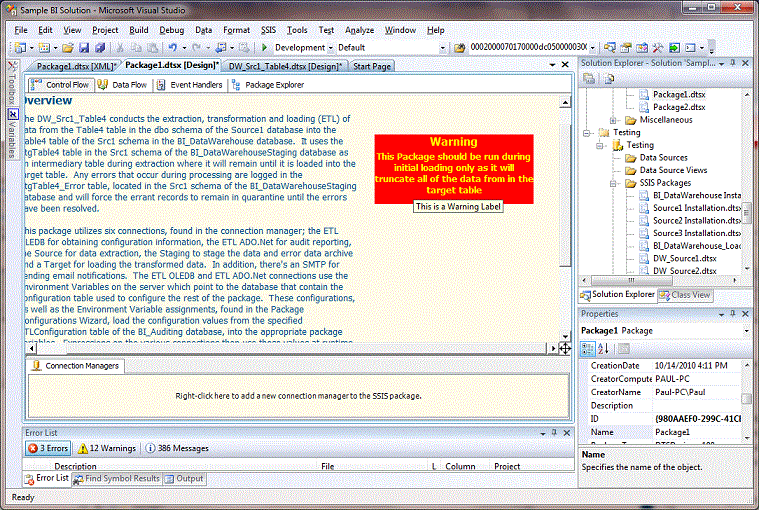Open the Package1 Package object dropdown in Properties
The width and height of the screenshot is (759, 510).
746,331
